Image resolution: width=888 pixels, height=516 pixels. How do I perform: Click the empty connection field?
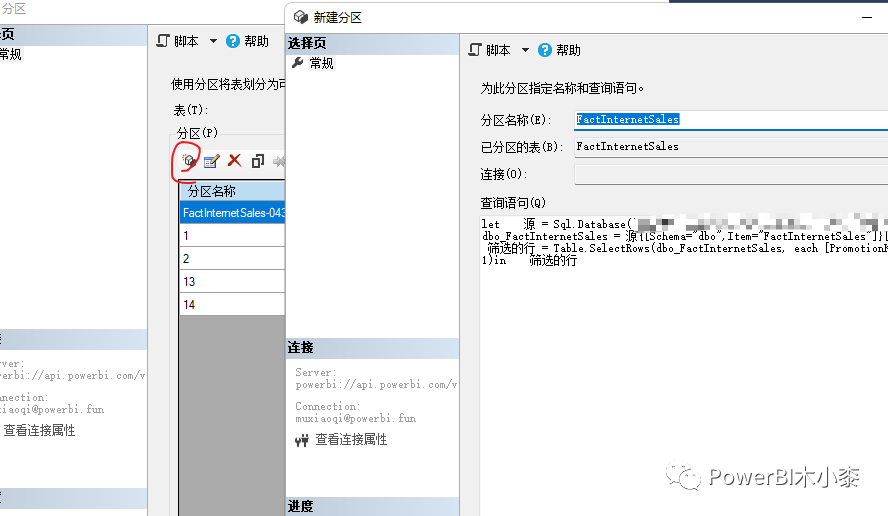coord(731,174)
